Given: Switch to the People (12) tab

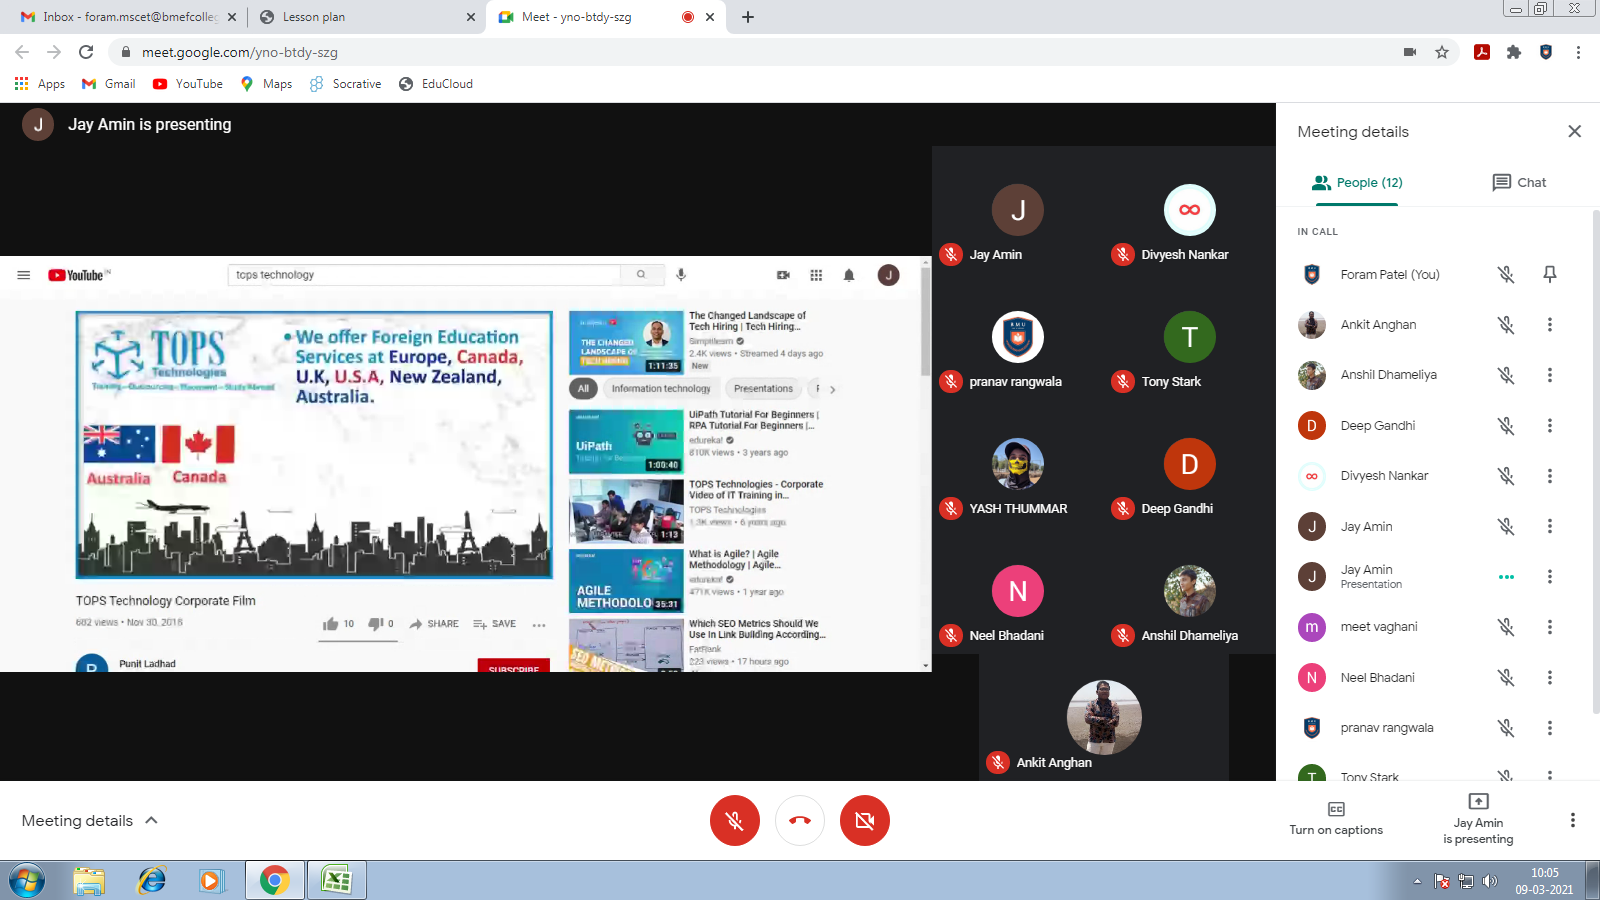Looking at the screenshot, I should 1357,183.
